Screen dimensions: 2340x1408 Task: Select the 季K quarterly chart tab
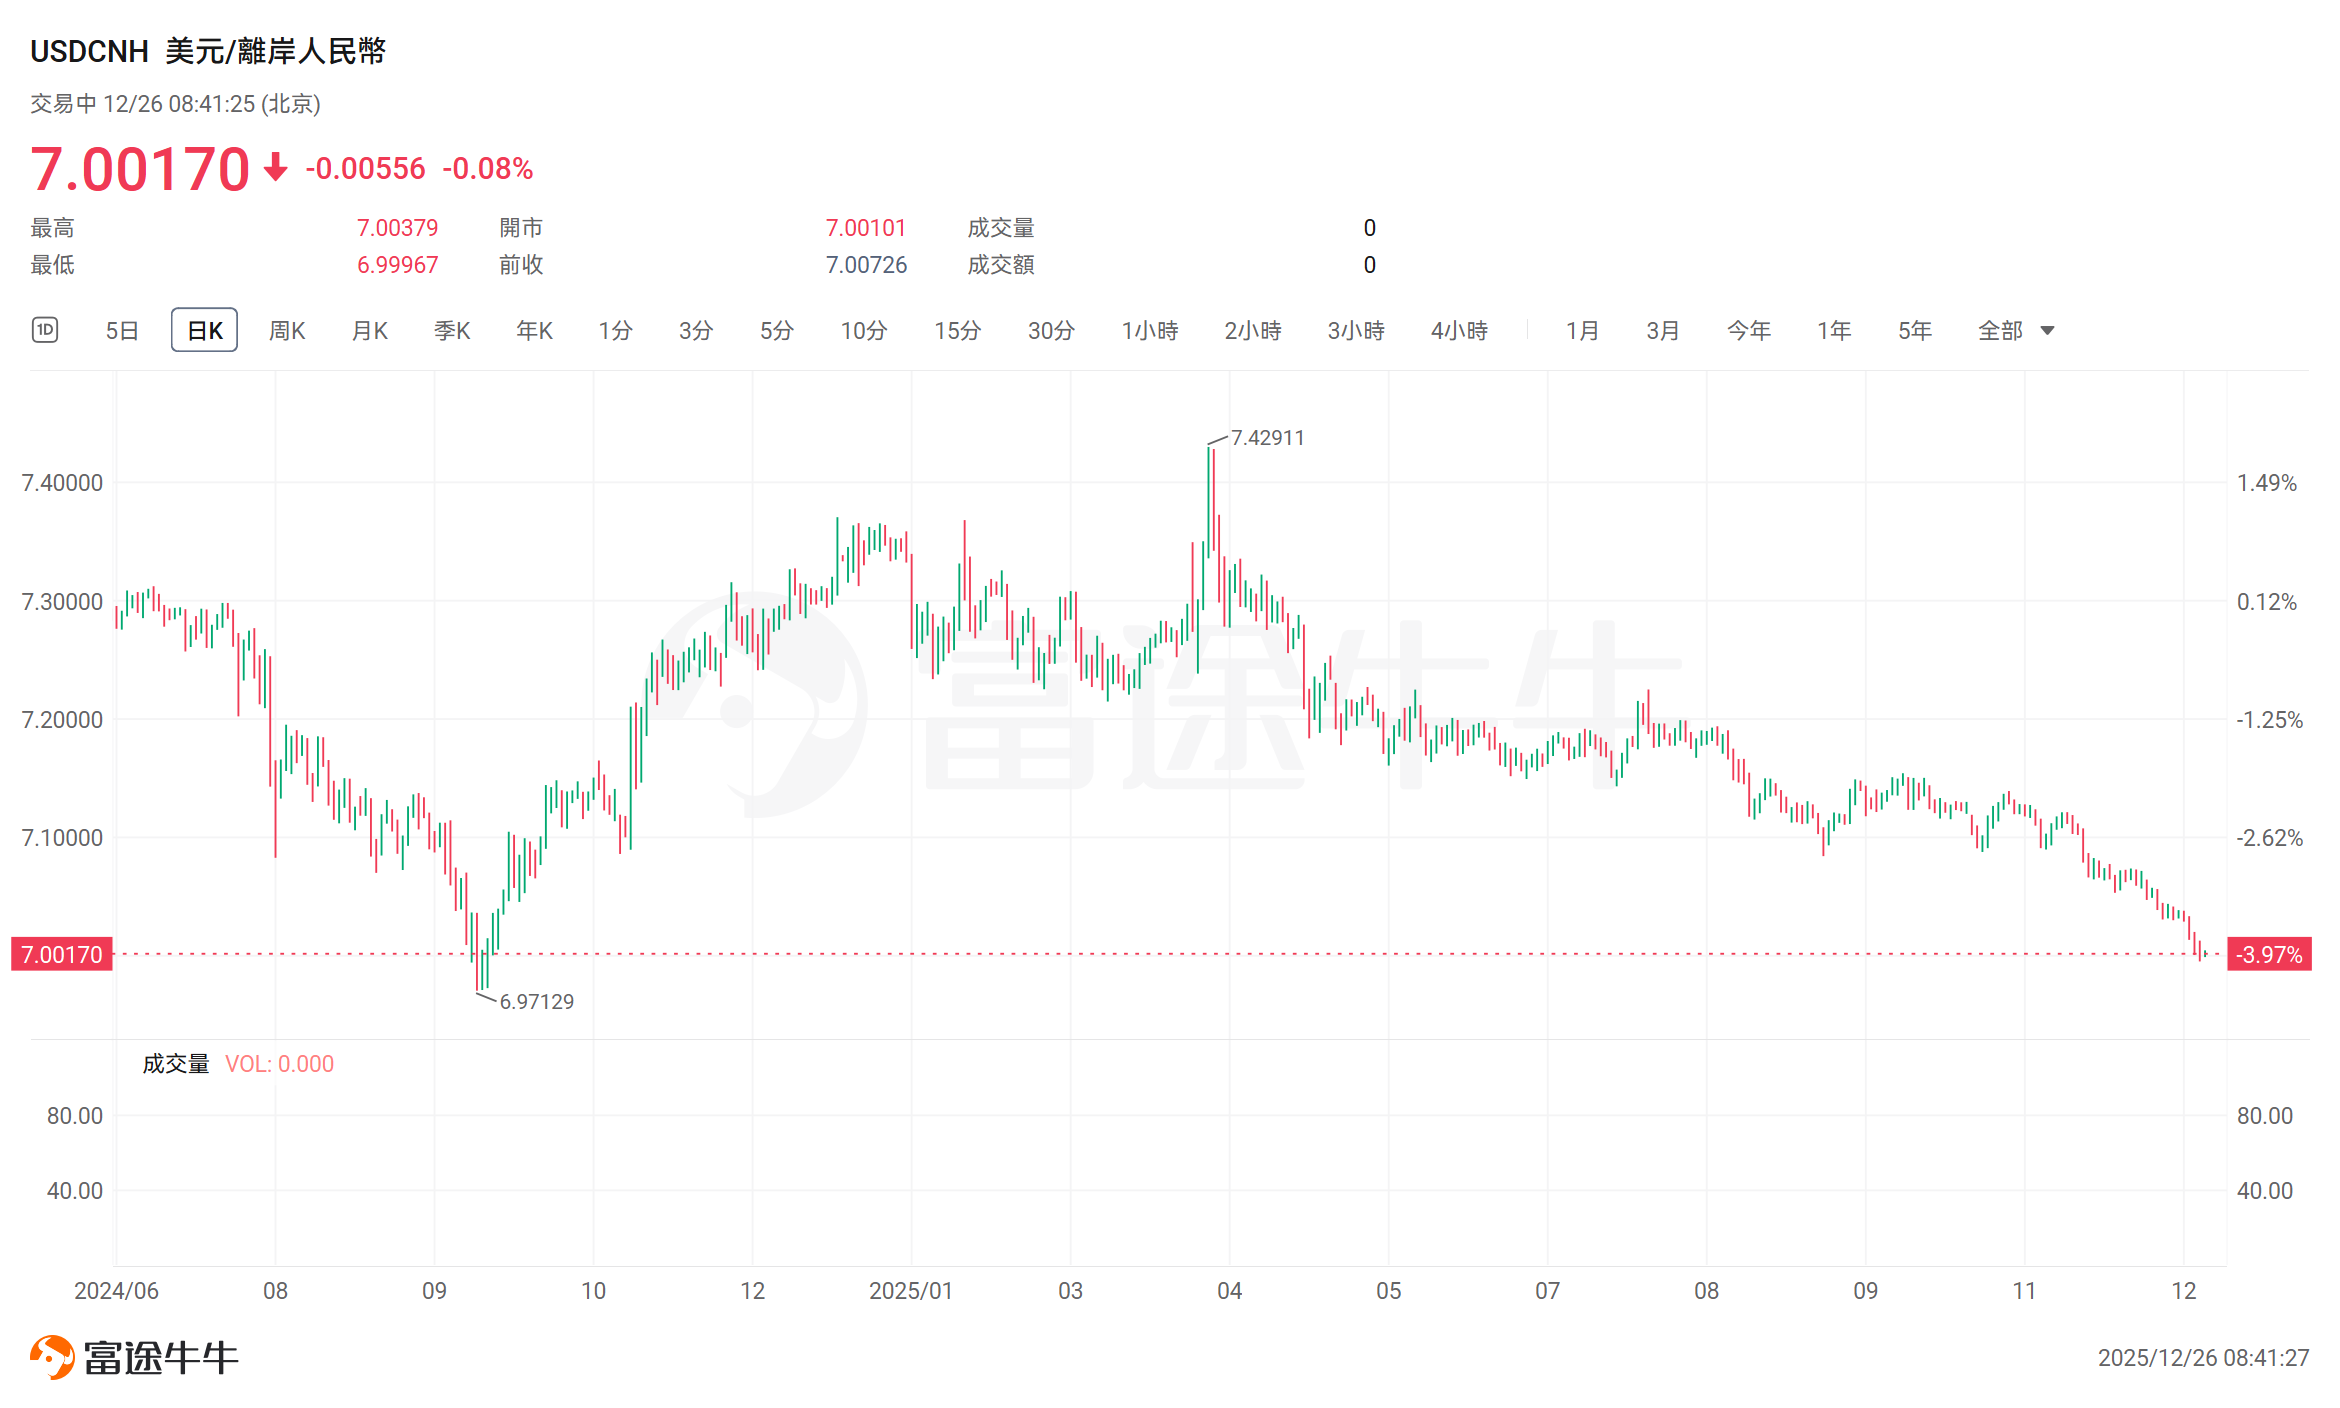452,331
